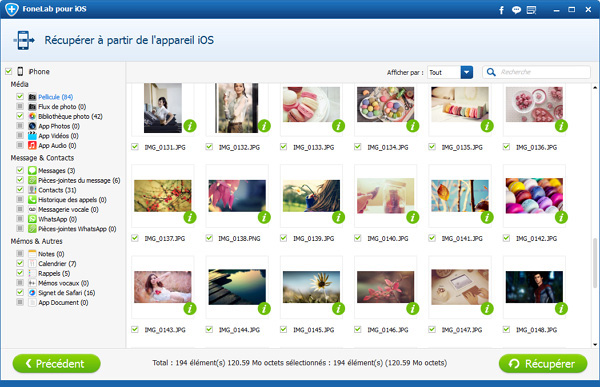Open Pièces-jointes du message (6)

coord(79,180)
